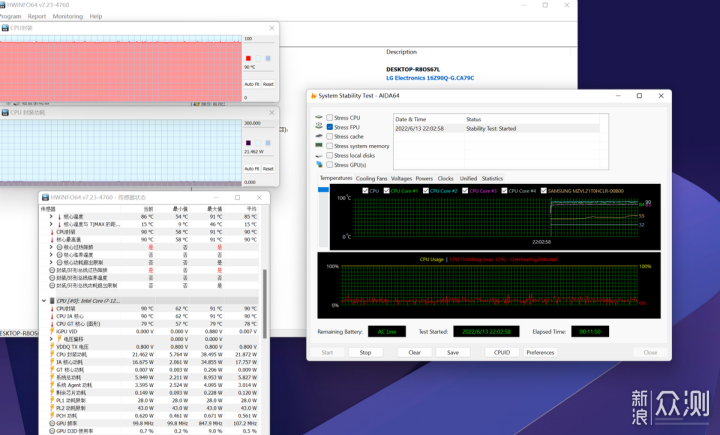
Task: Click the Preferences button
Action: point(540,352)
